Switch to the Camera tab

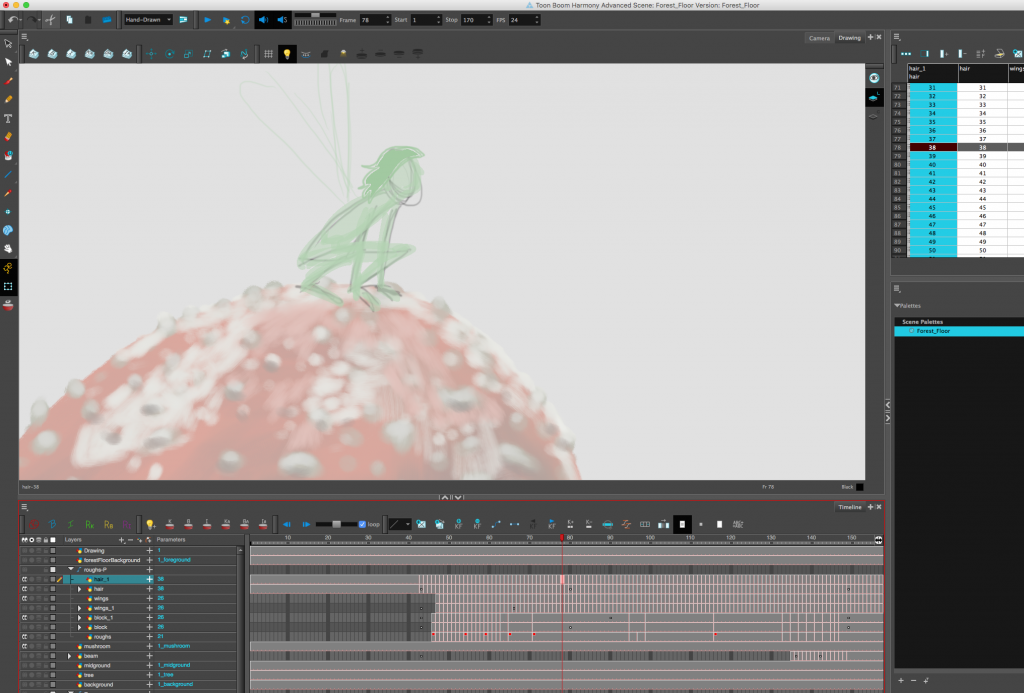[819, 38]
